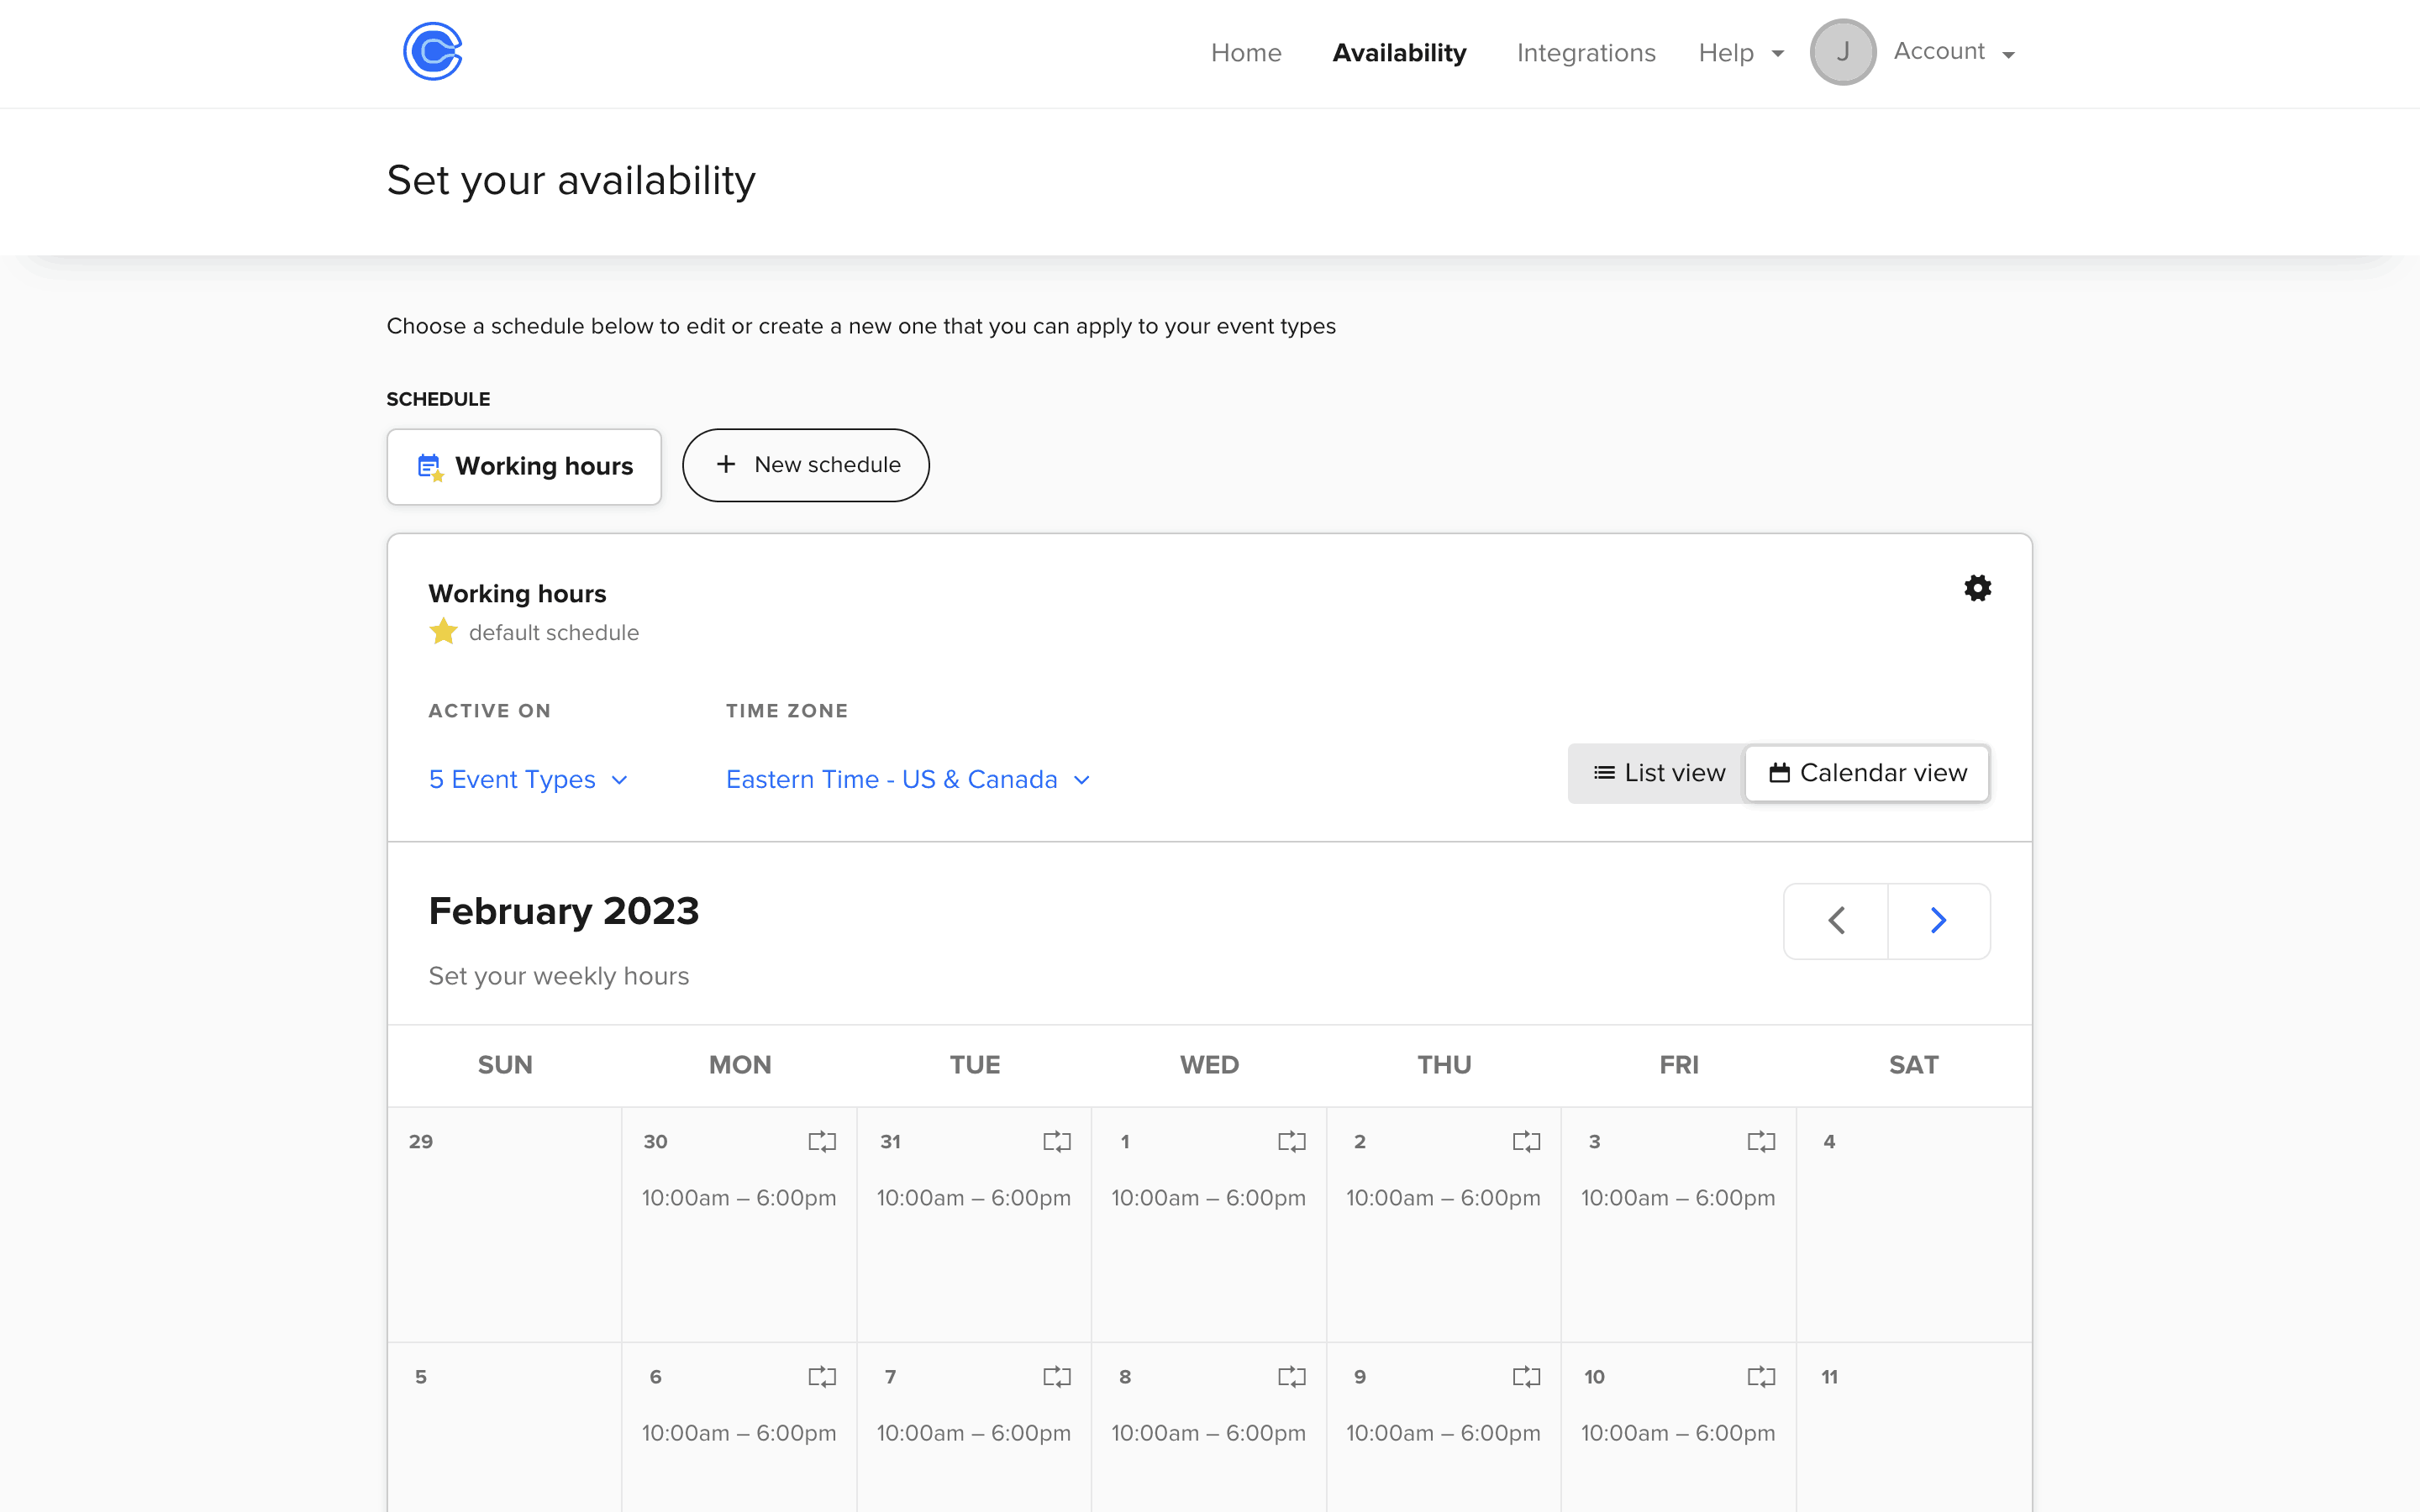Select the Working hours schedule tab
The width and height of the screenshot is (2420, 1512).
524,466
